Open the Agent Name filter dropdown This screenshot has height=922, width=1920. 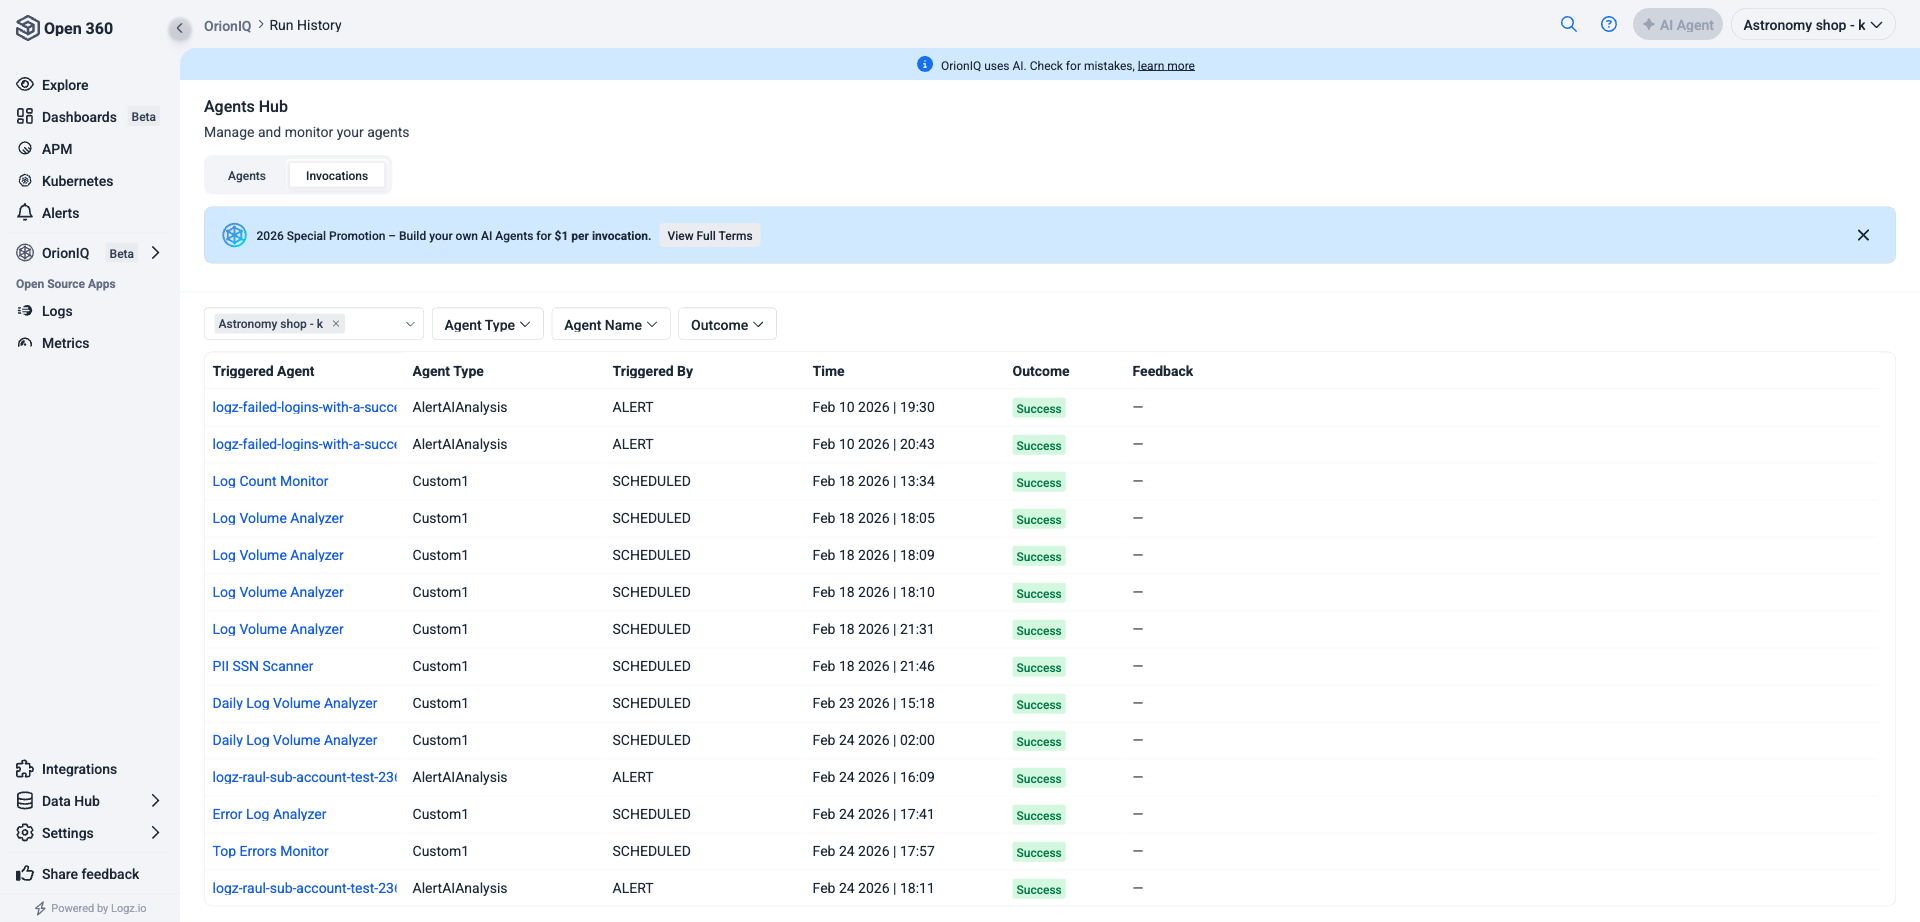(610, 324)
